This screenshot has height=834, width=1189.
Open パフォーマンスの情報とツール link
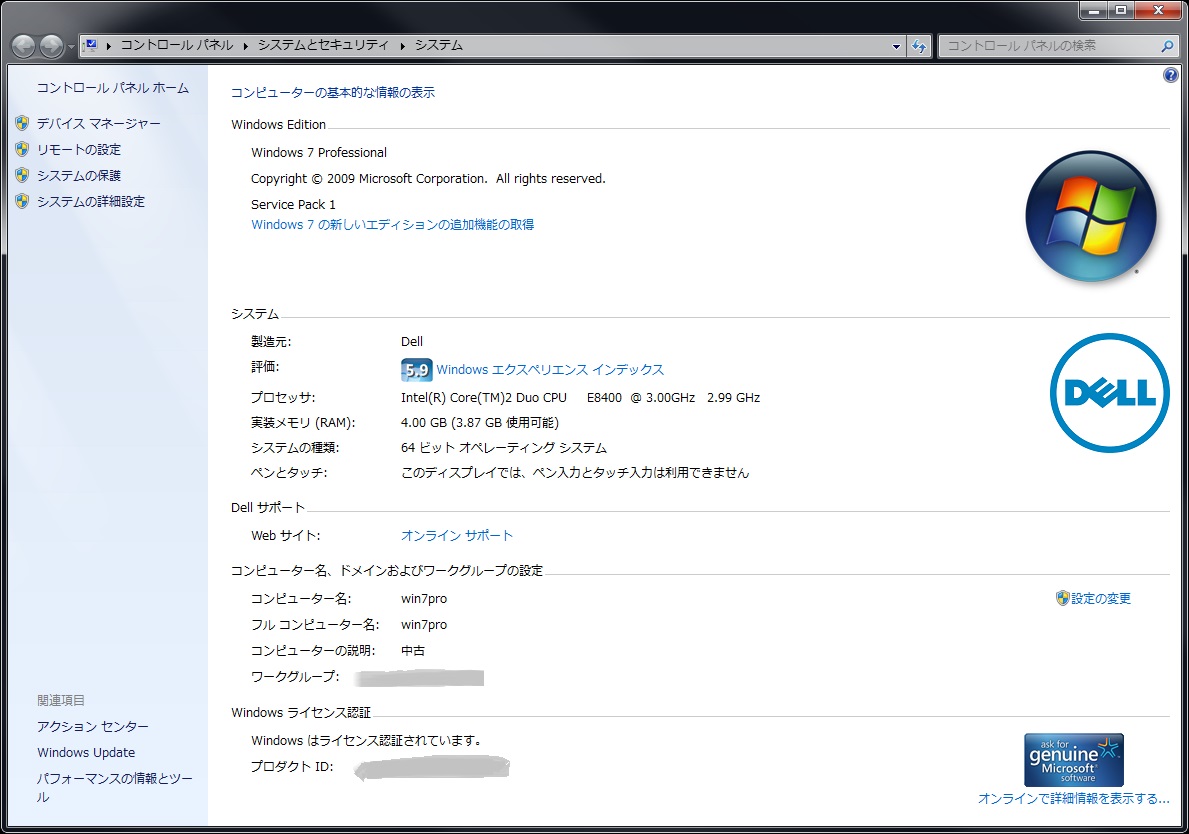[x=115, y=787]
